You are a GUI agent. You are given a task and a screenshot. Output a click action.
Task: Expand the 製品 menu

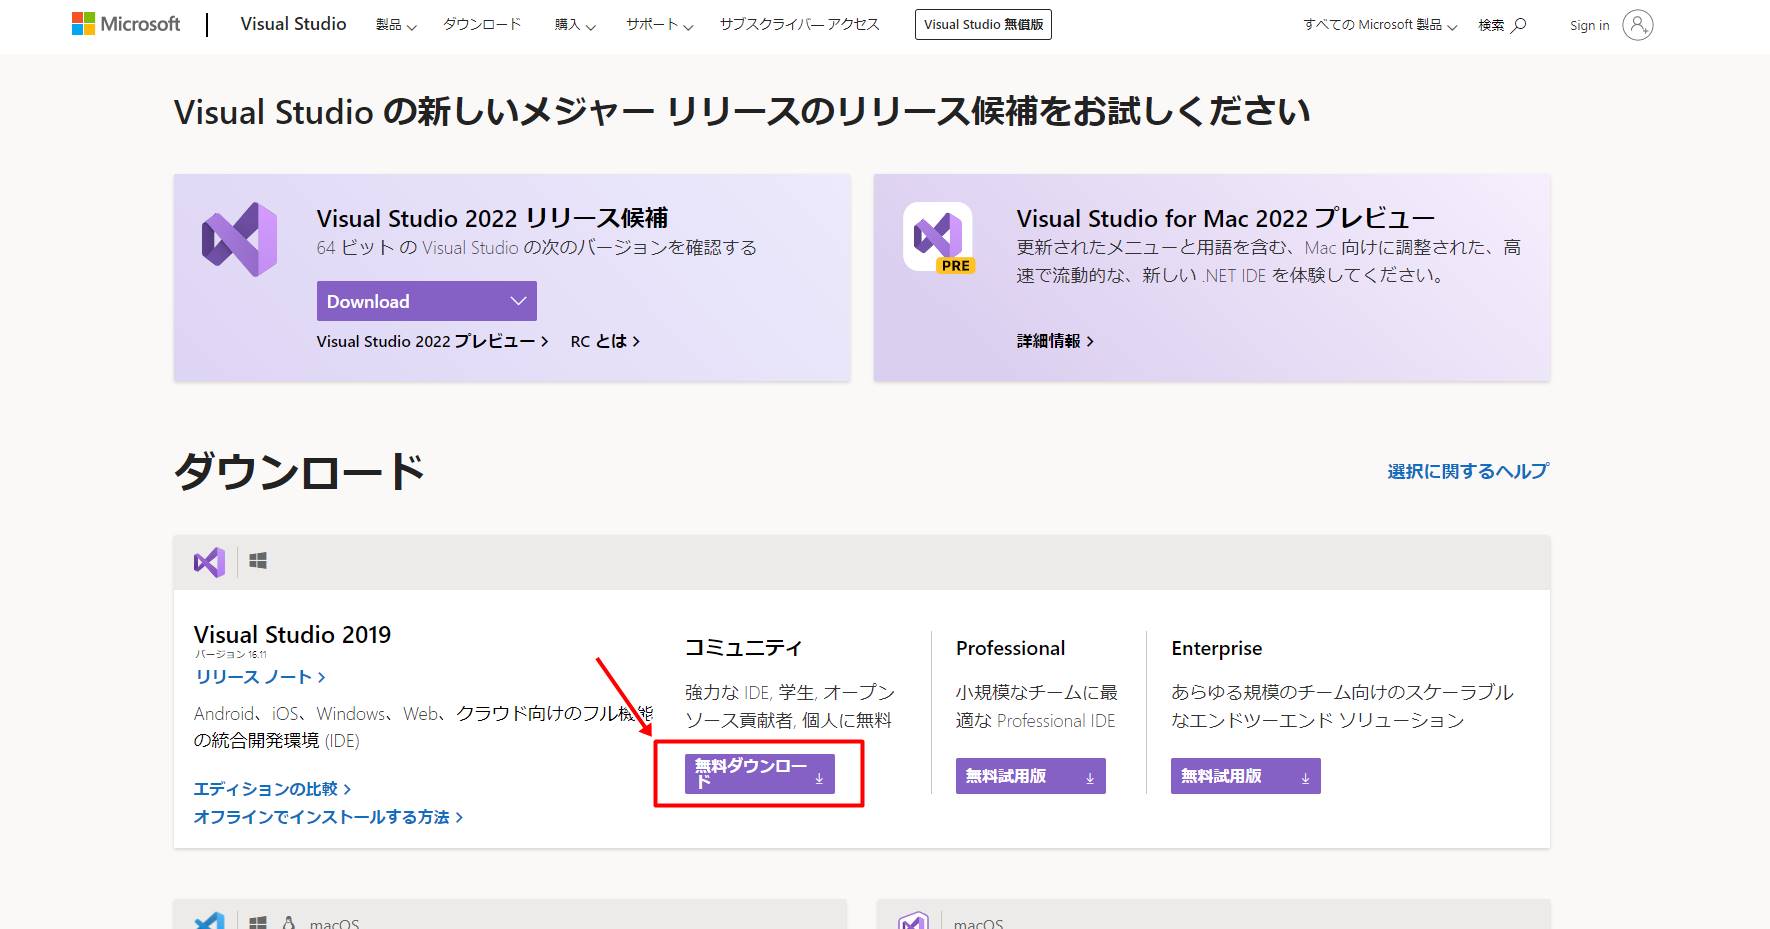pos(396,25)
